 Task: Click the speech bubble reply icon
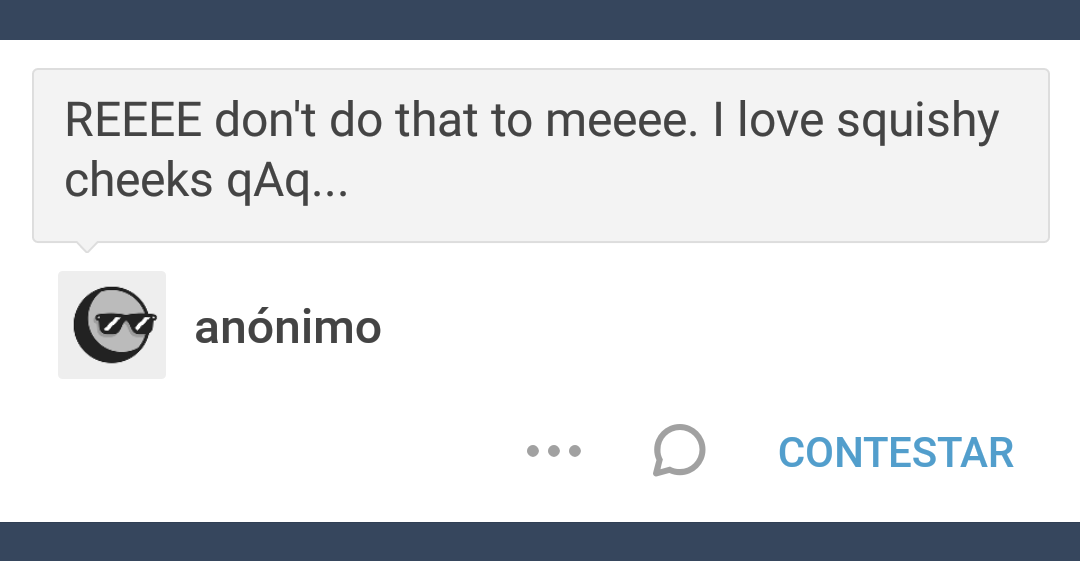coord(679,451)
